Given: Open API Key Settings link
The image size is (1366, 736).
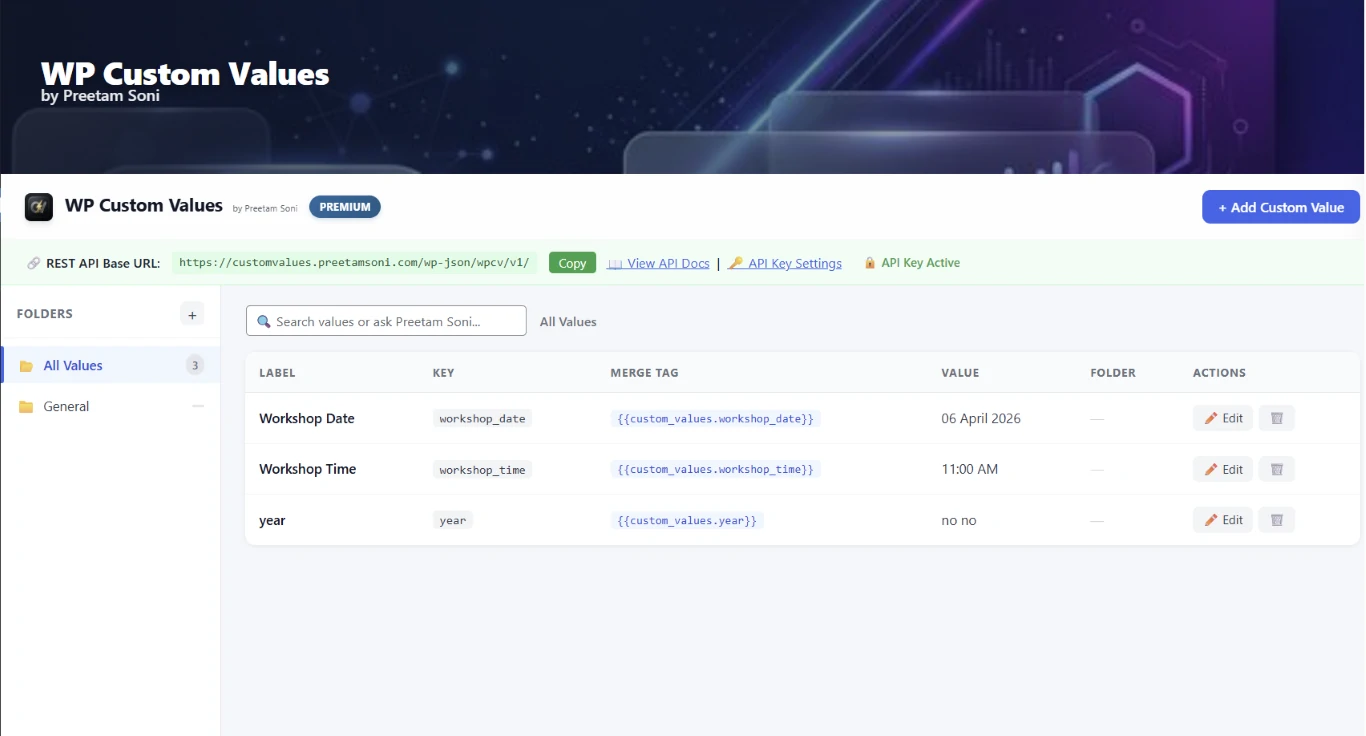Looking at the screenshot, I should [785, 264].
